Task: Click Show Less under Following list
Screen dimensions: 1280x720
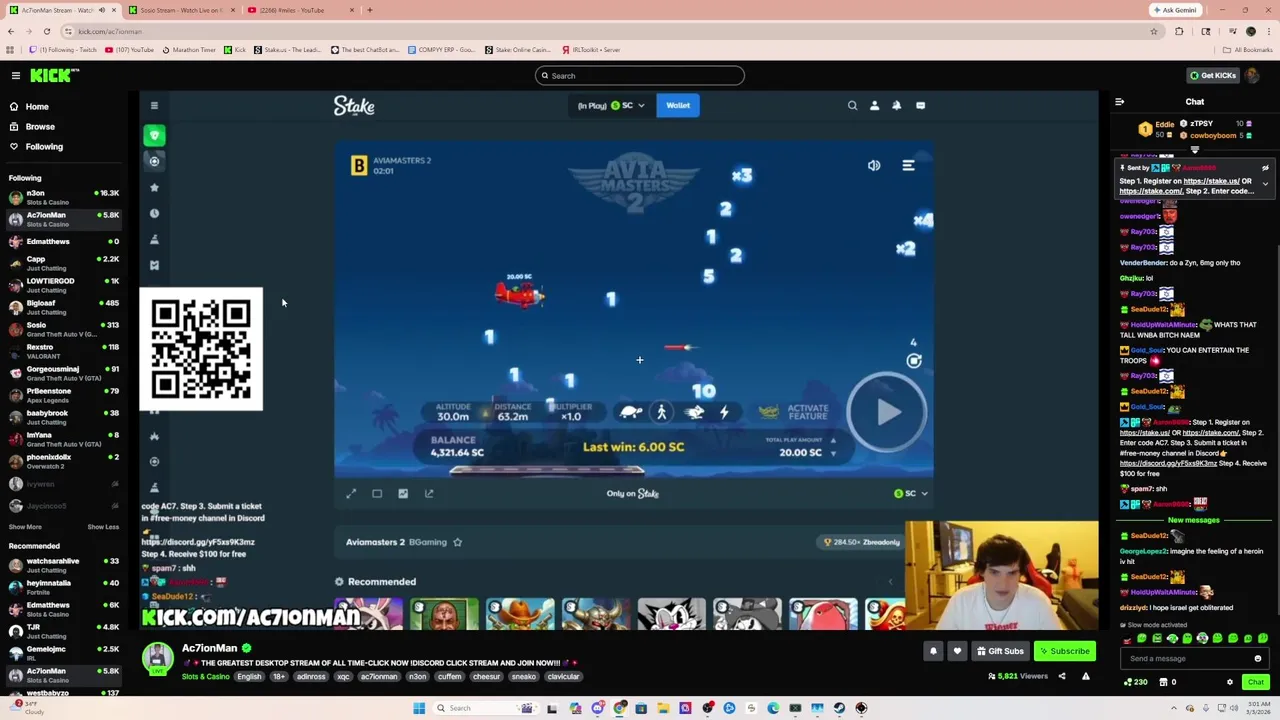Action: point(103,527)
